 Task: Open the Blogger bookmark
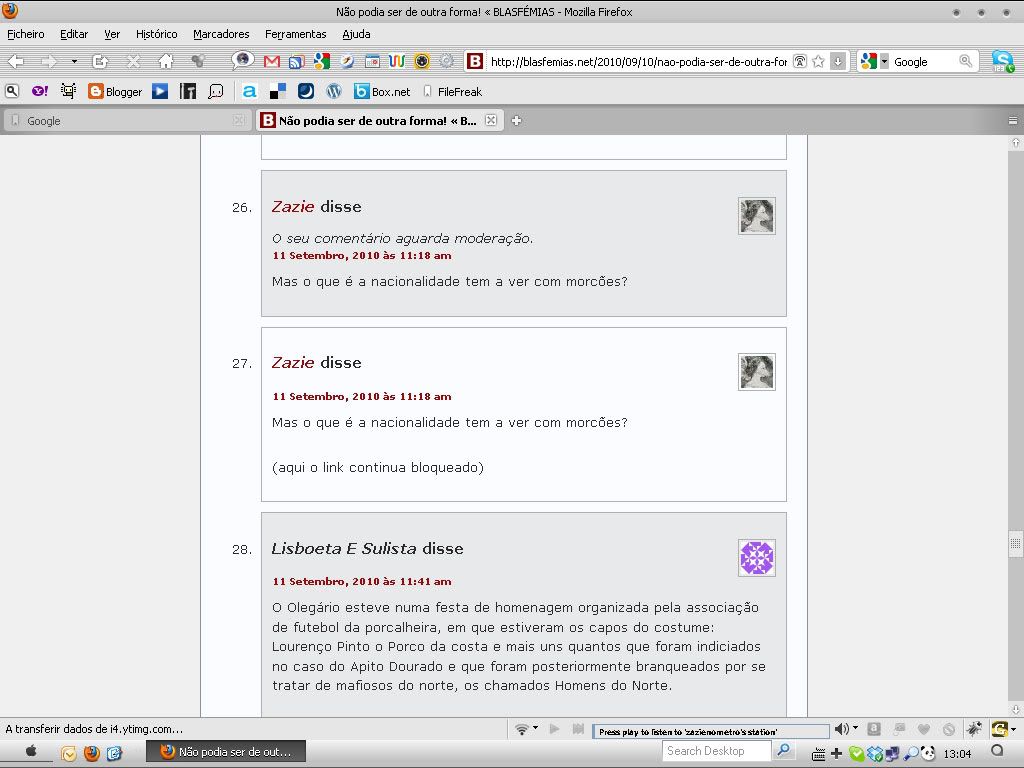(115, 91)
